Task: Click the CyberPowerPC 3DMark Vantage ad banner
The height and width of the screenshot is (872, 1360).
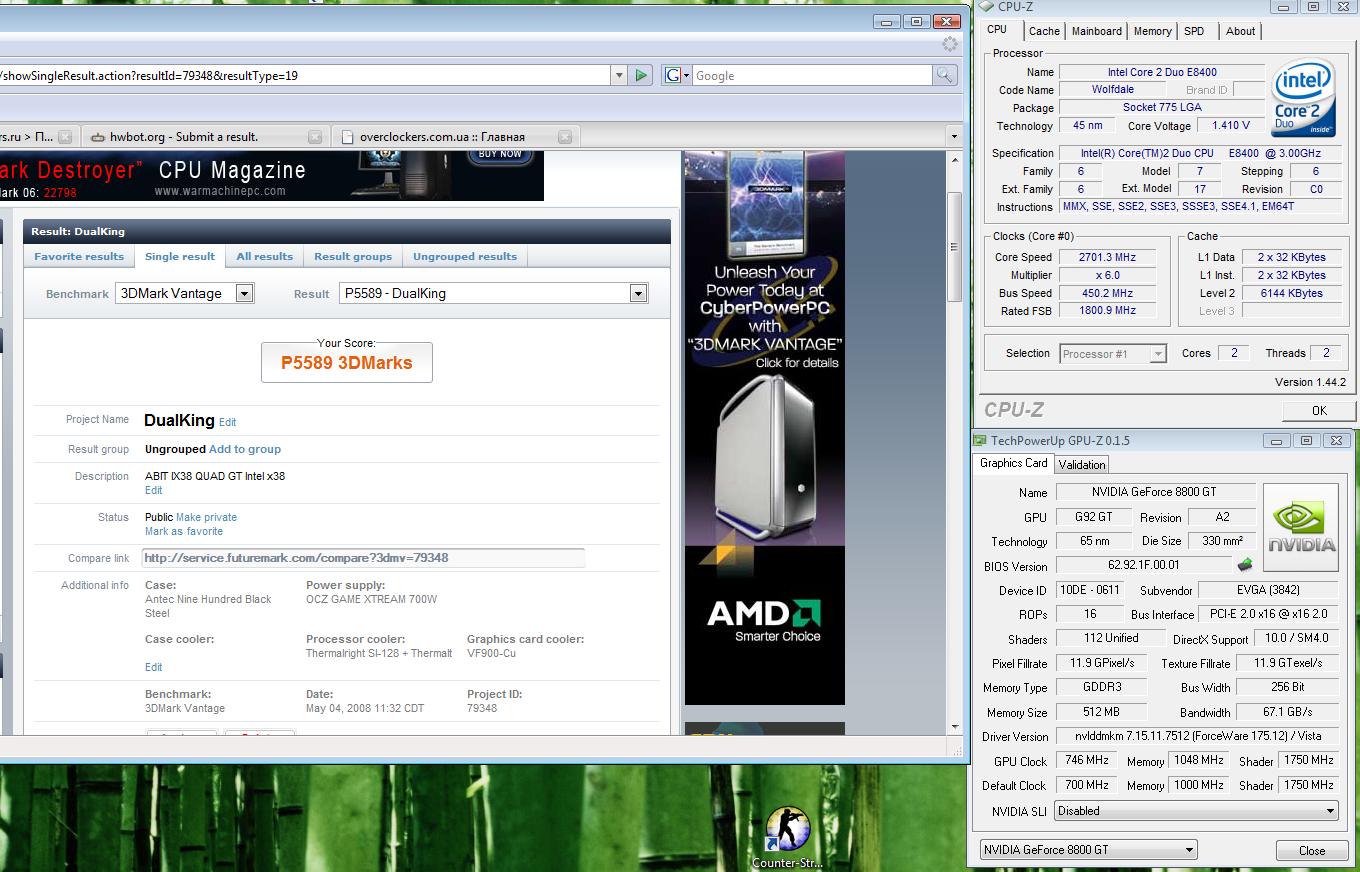Action: pyautogui.click(x=765, y=348)
